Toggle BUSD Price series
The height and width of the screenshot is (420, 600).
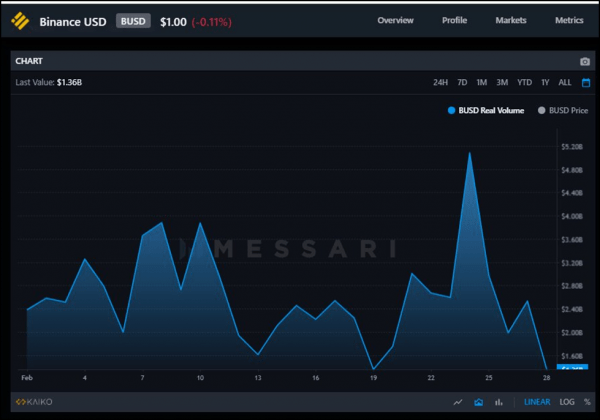(562, 110)
